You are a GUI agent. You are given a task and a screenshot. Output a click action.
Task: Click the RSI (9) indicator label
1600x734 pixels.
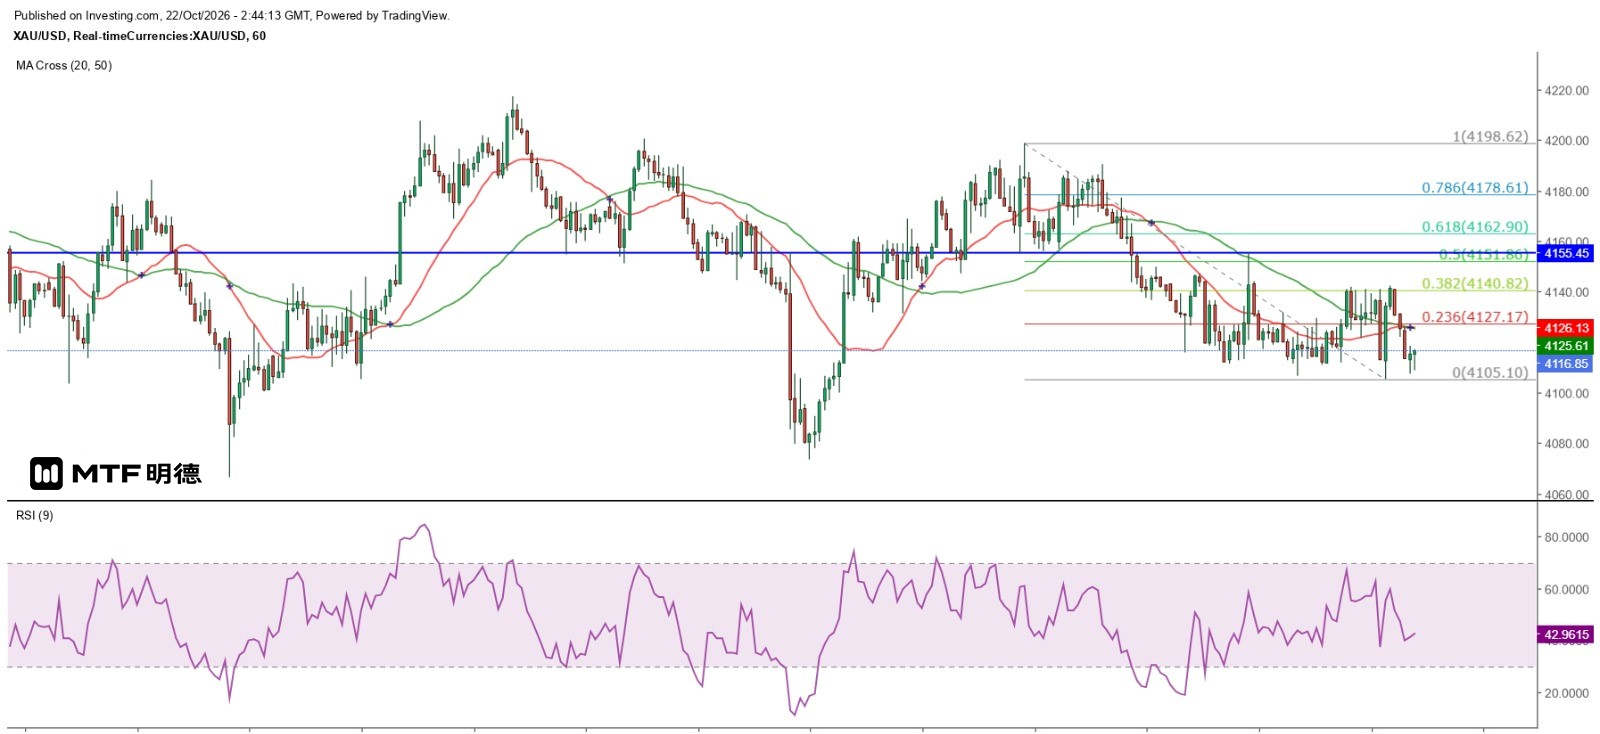pos(35,515)
